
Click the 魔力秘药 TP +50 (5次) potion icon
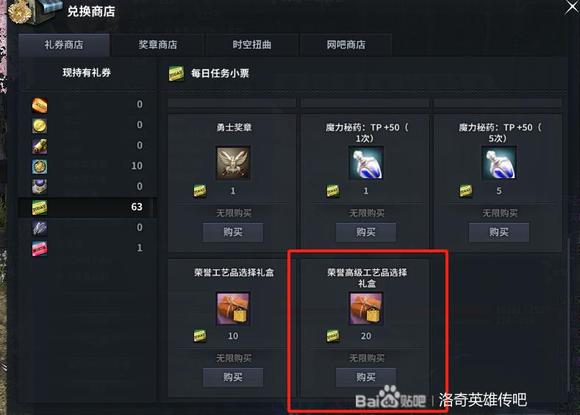(x=499, y=163)
